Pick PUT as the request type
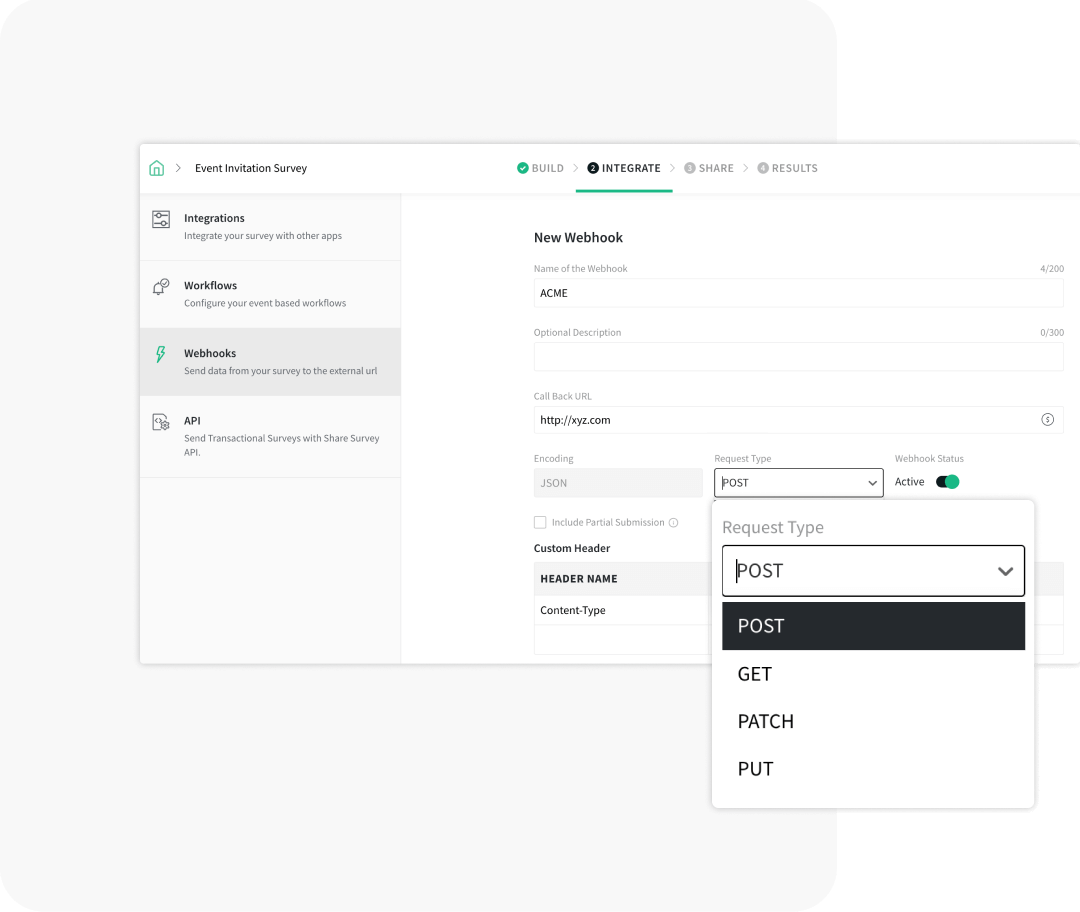The height and width of the screenshot is (912, 1080). coord(755,769)
